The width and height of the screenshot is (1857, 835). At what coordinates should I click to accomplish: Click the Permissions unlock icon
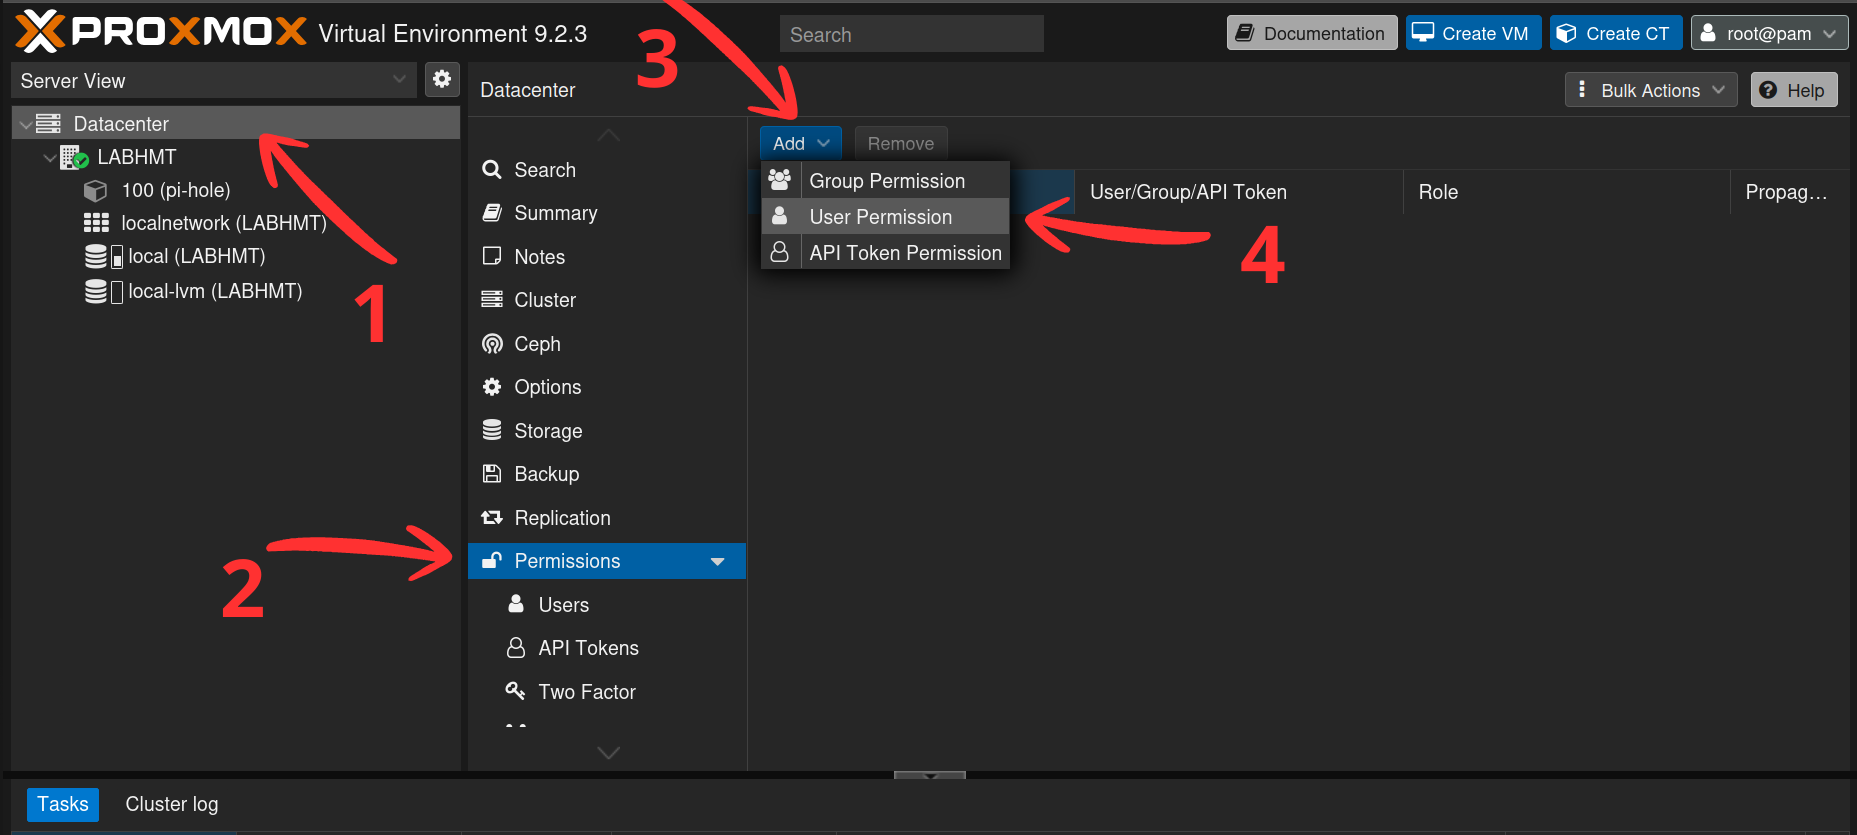[x=492, y=560]
